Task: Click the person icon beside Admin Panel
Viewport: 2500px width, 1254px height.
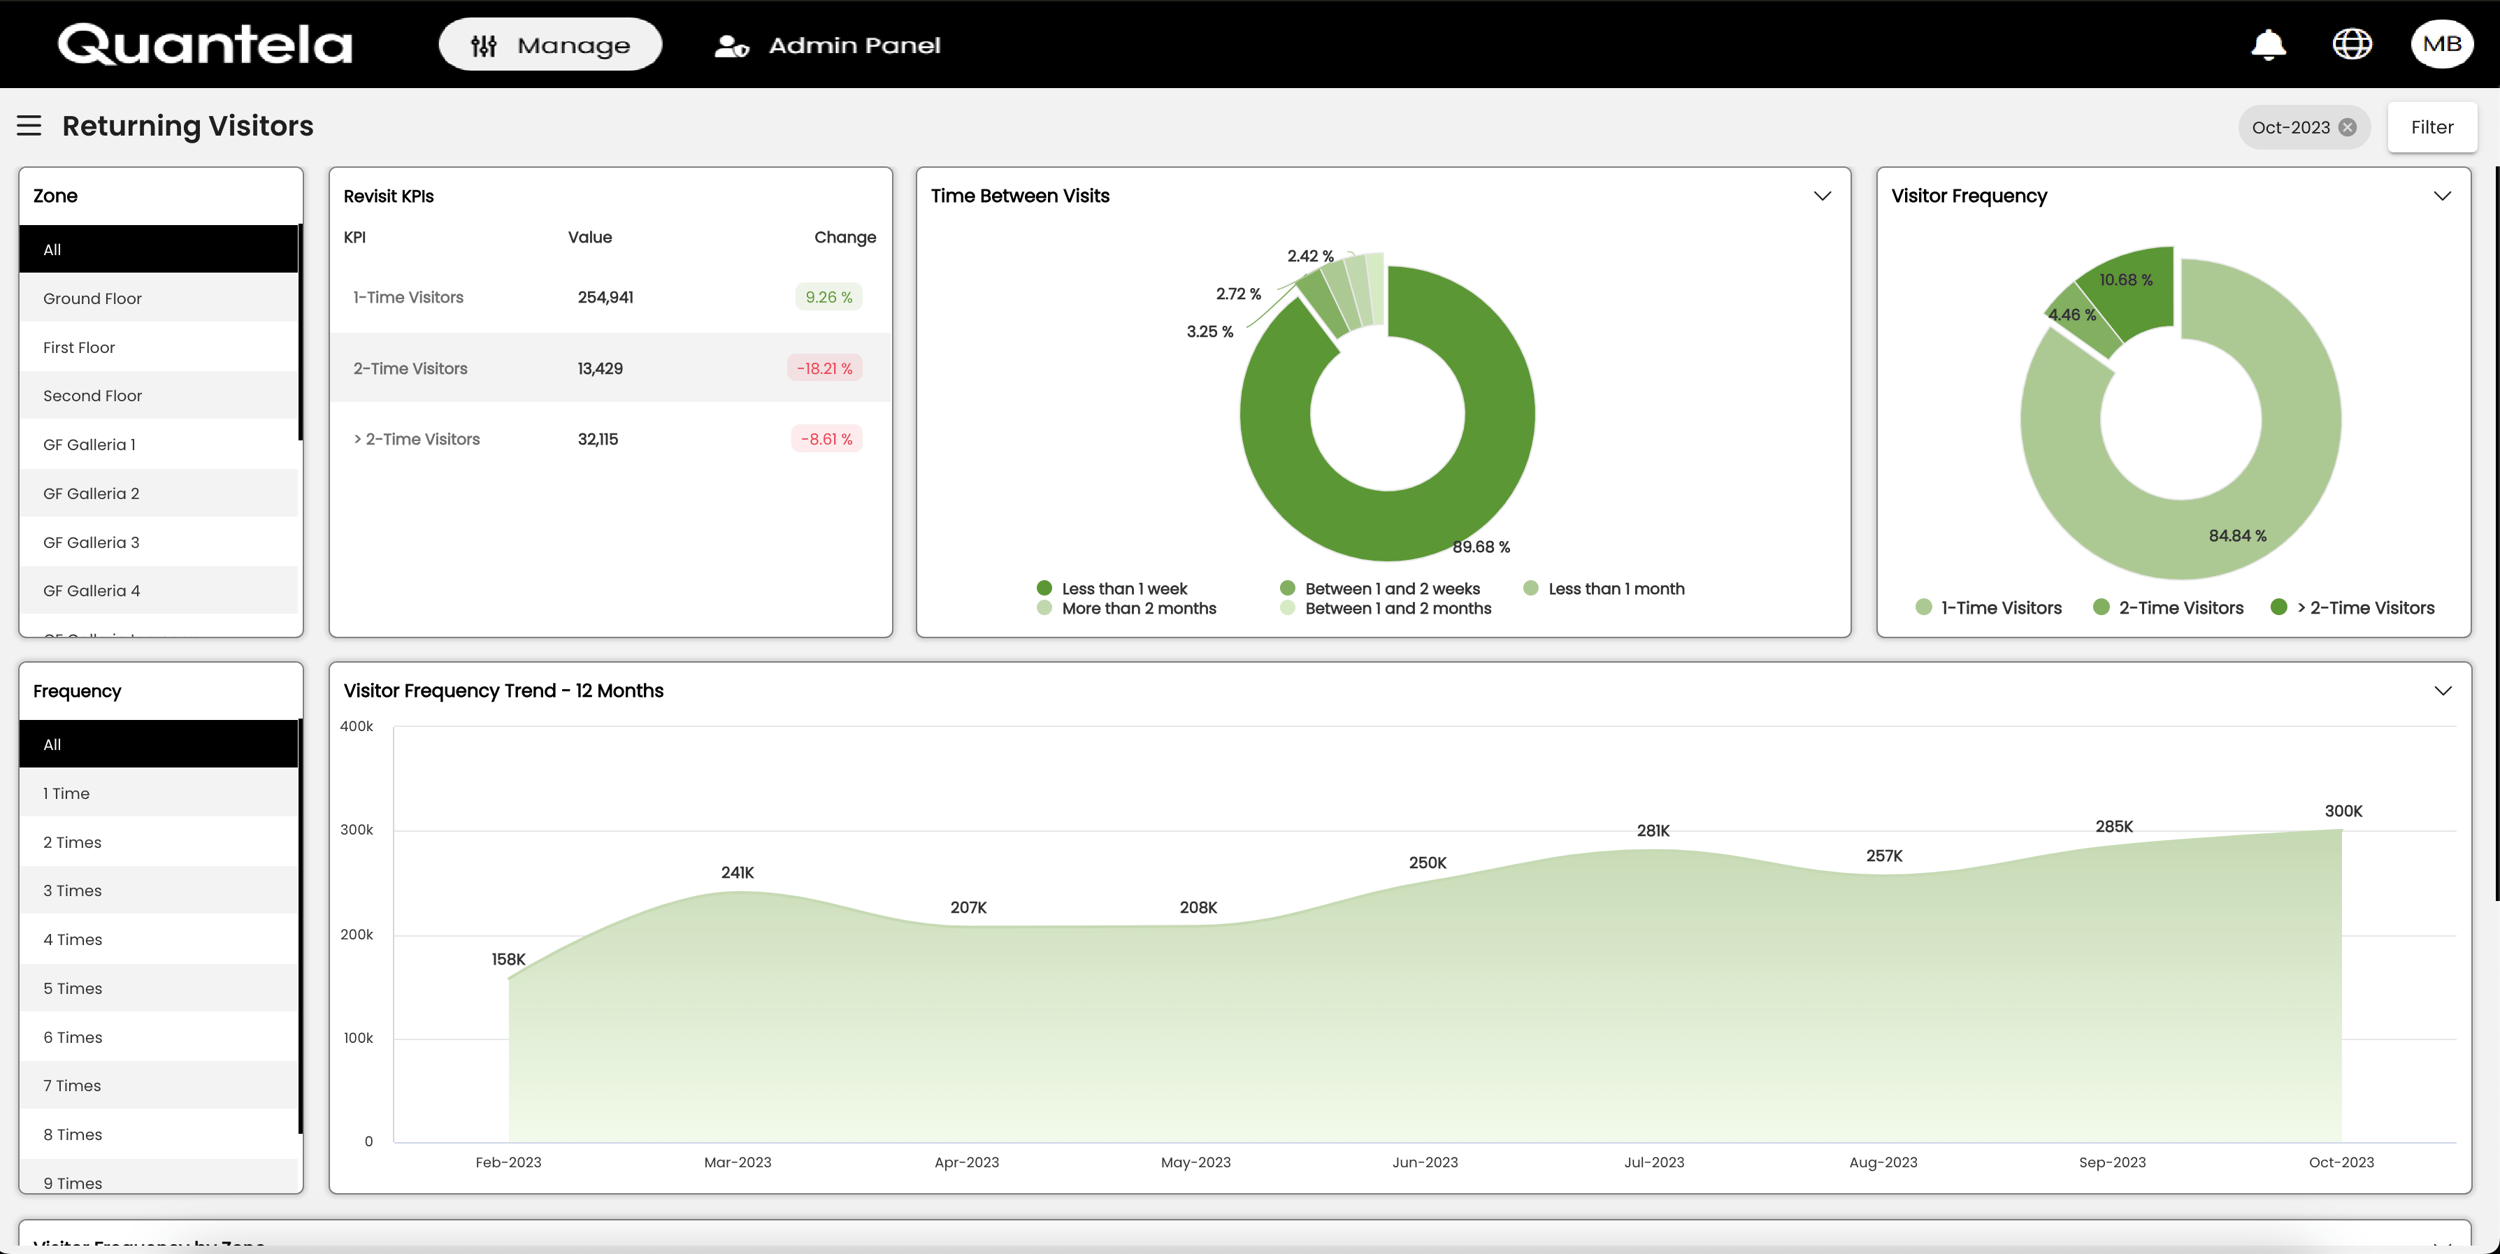Action: point(730,44)
